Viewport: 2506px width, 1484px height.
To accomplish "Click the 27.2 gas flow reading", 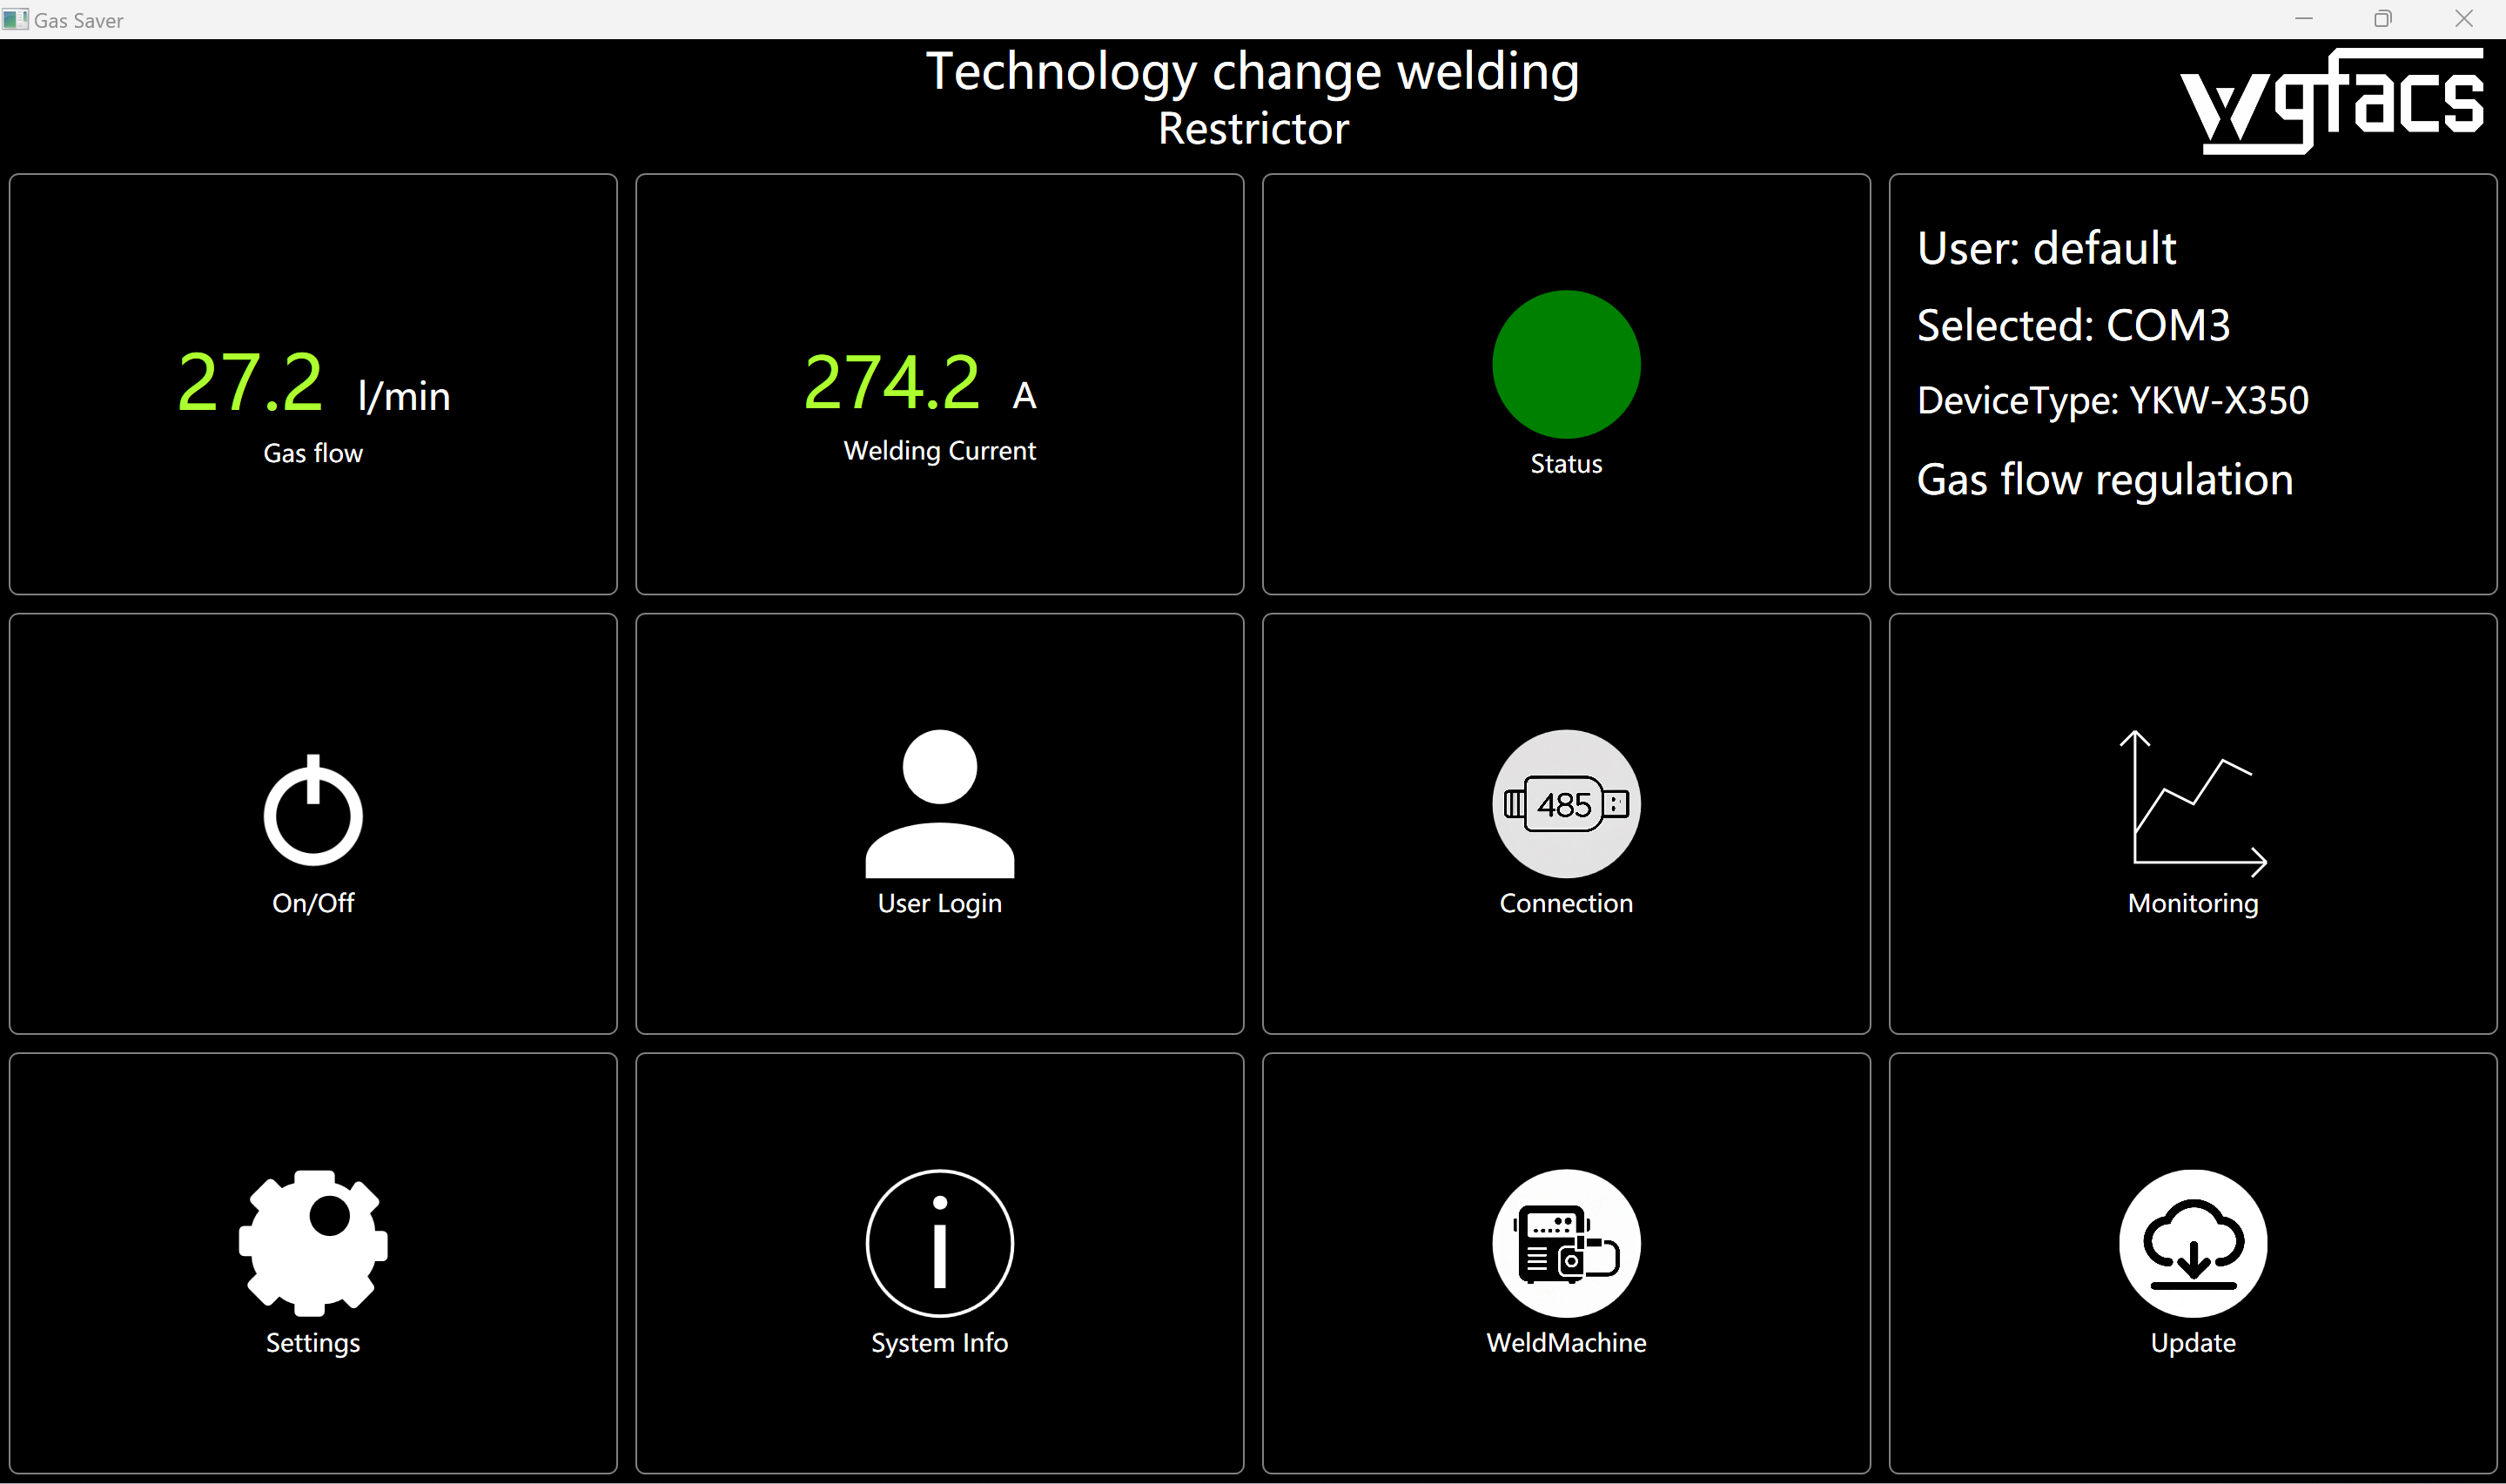I will [x=250, y=382].
